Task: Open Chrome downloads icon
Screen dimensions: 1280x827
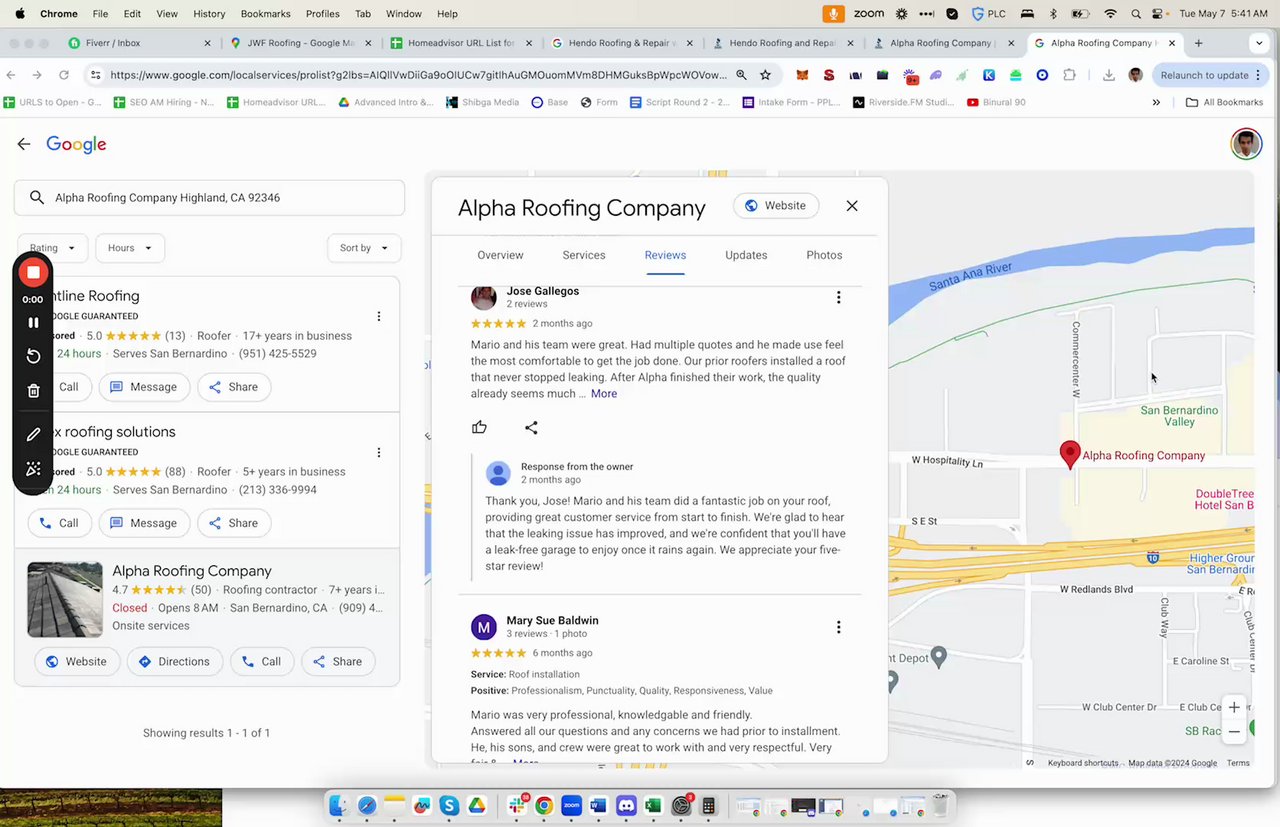Action: coord(1109,75)
